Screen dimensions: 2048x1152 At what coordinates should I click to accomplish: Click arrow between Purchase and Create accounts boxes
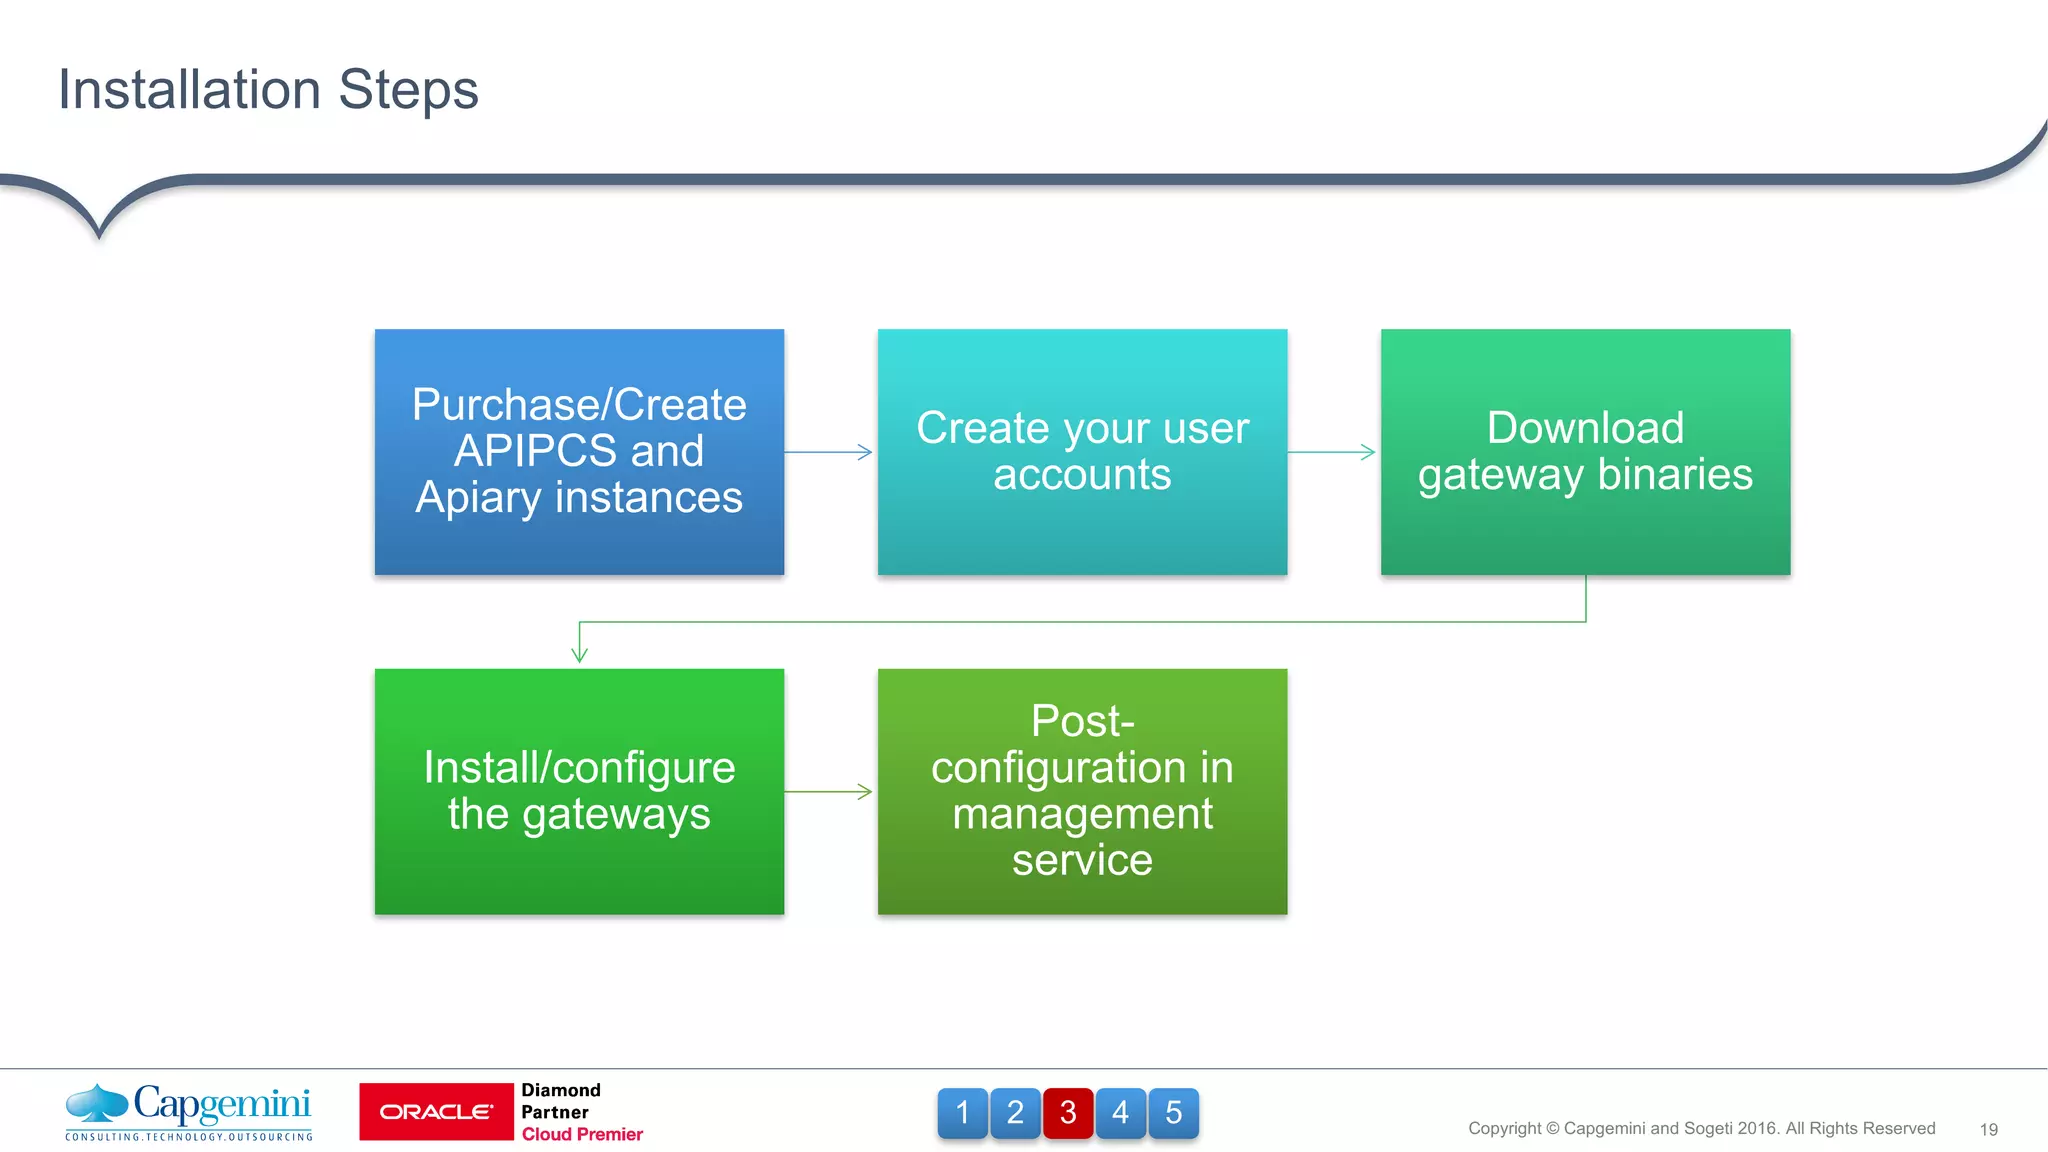click(830, 452)
